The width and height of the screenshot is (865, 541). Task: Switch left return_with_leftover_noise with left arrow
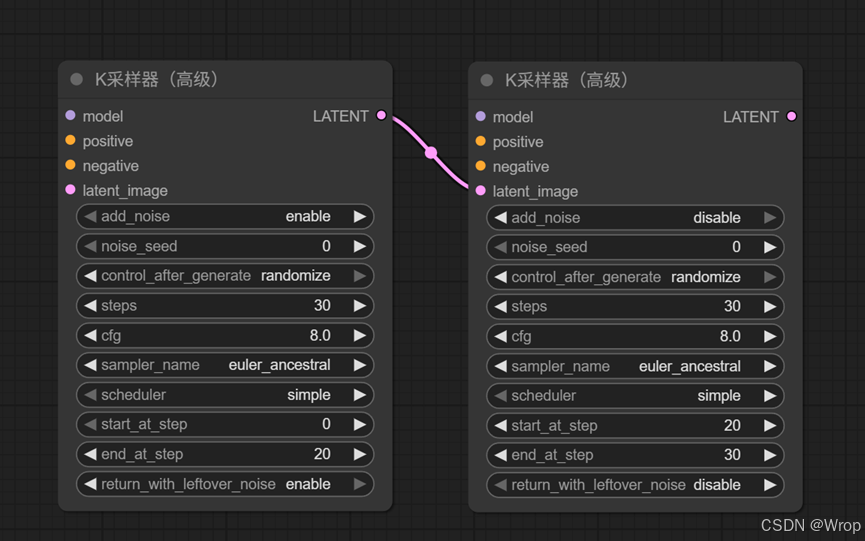click(90, 484)
